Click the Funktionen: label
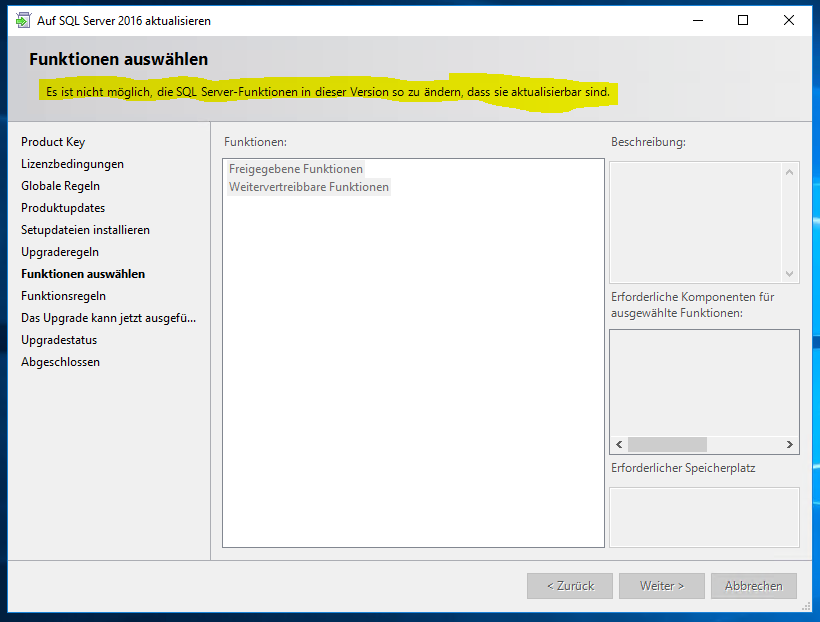This screenshot has height=622, width=820. [255, 142]
